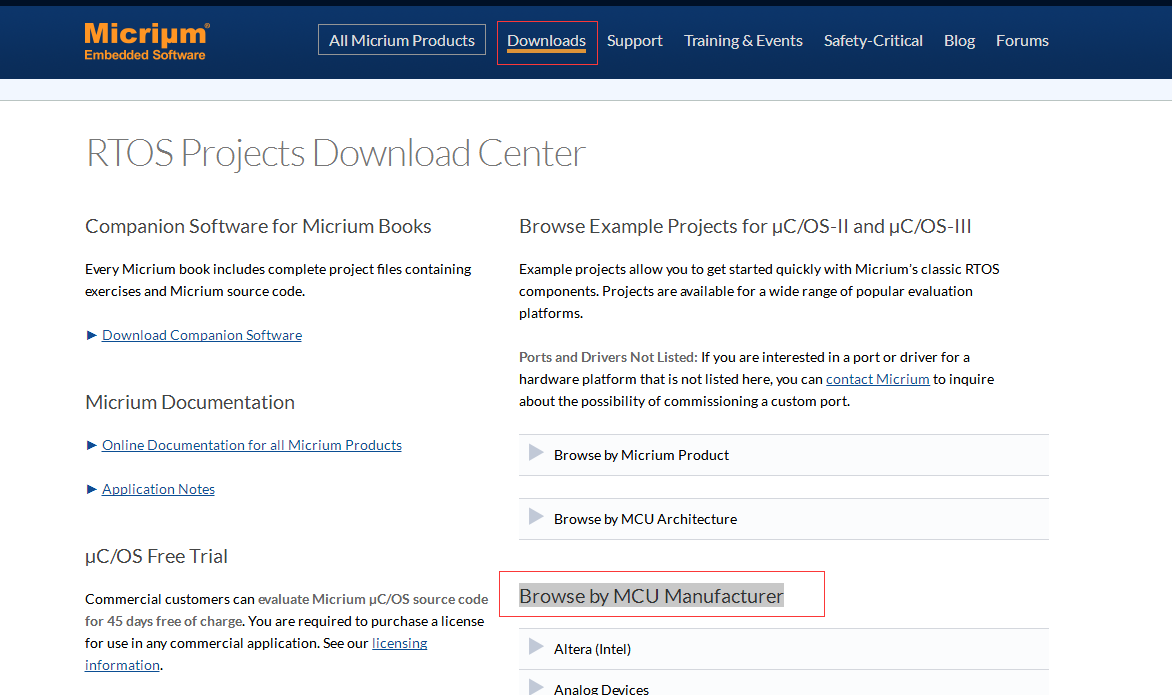
Task: Open the Downloads menu item
Action: [x=546, y=41]
